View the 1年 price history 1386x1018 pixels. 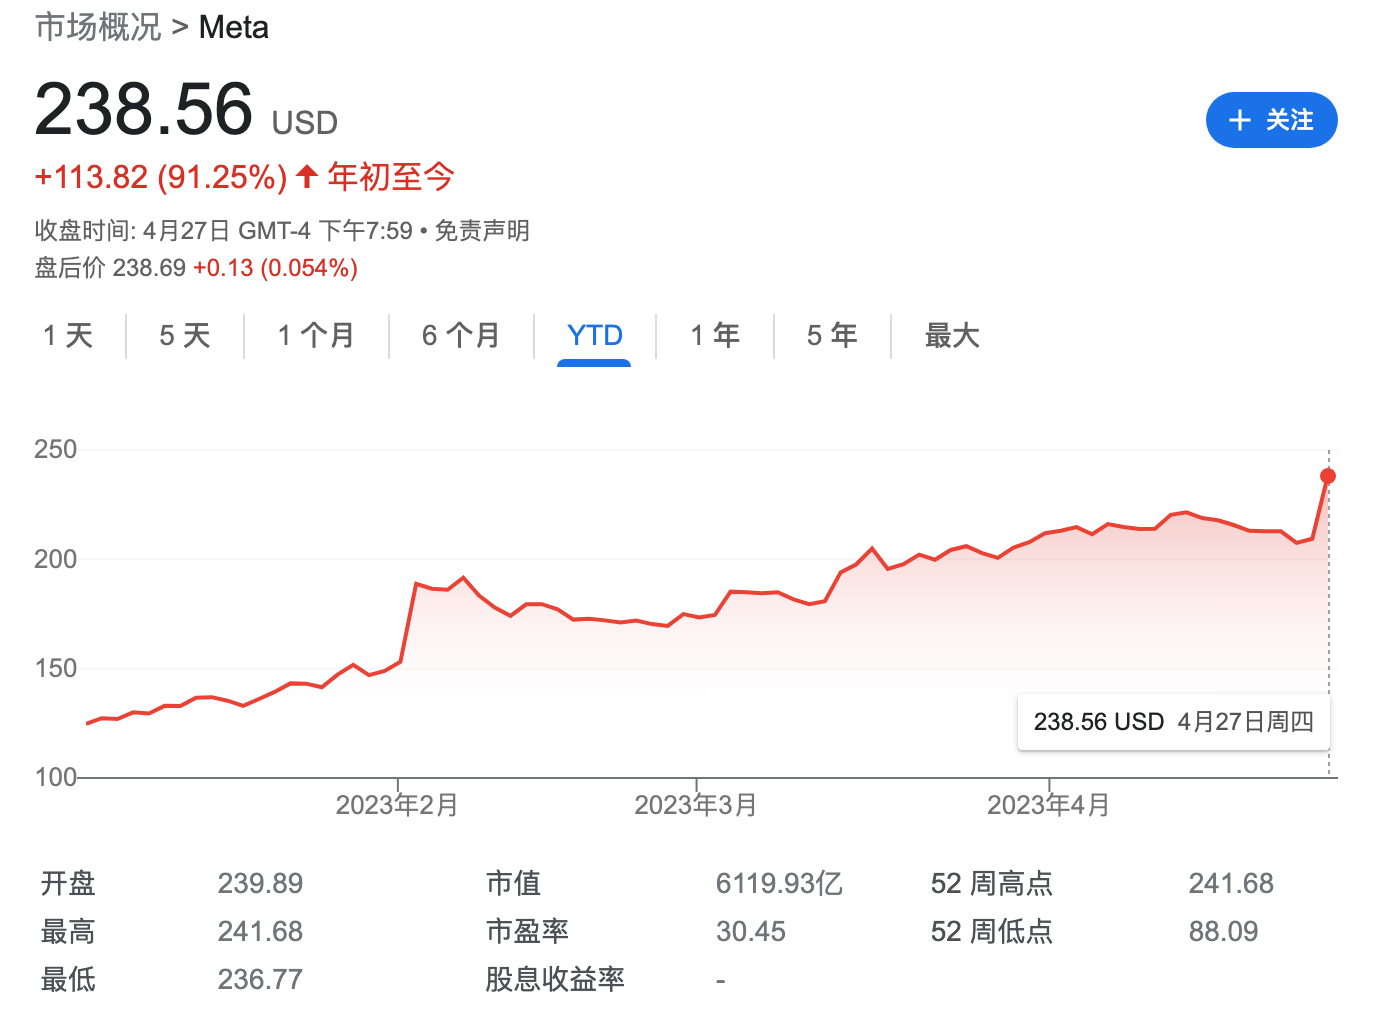pyautogui.click(x=714, y=336)
